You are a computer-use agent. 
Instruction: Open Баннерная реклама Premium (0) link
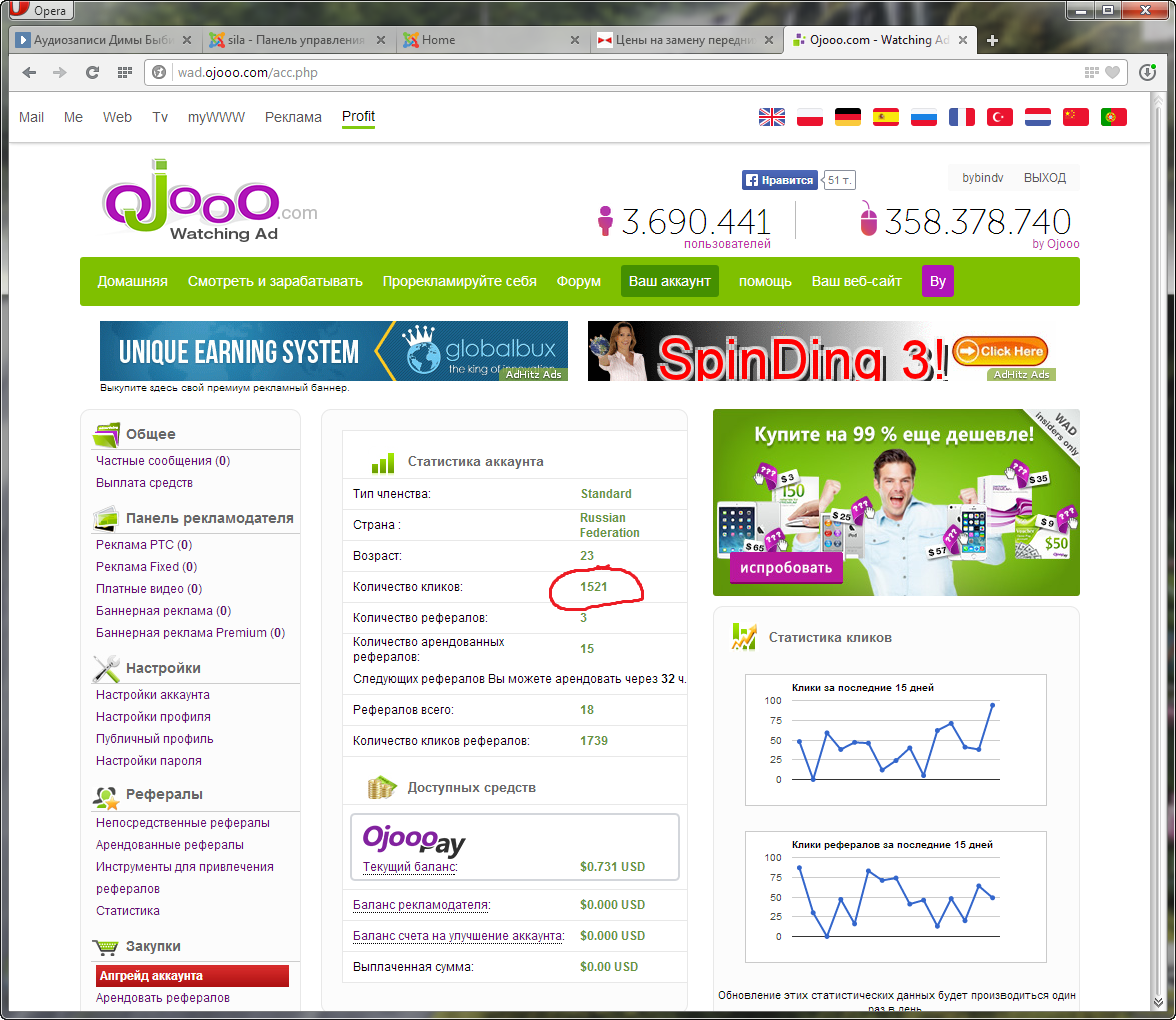point(190,633)
